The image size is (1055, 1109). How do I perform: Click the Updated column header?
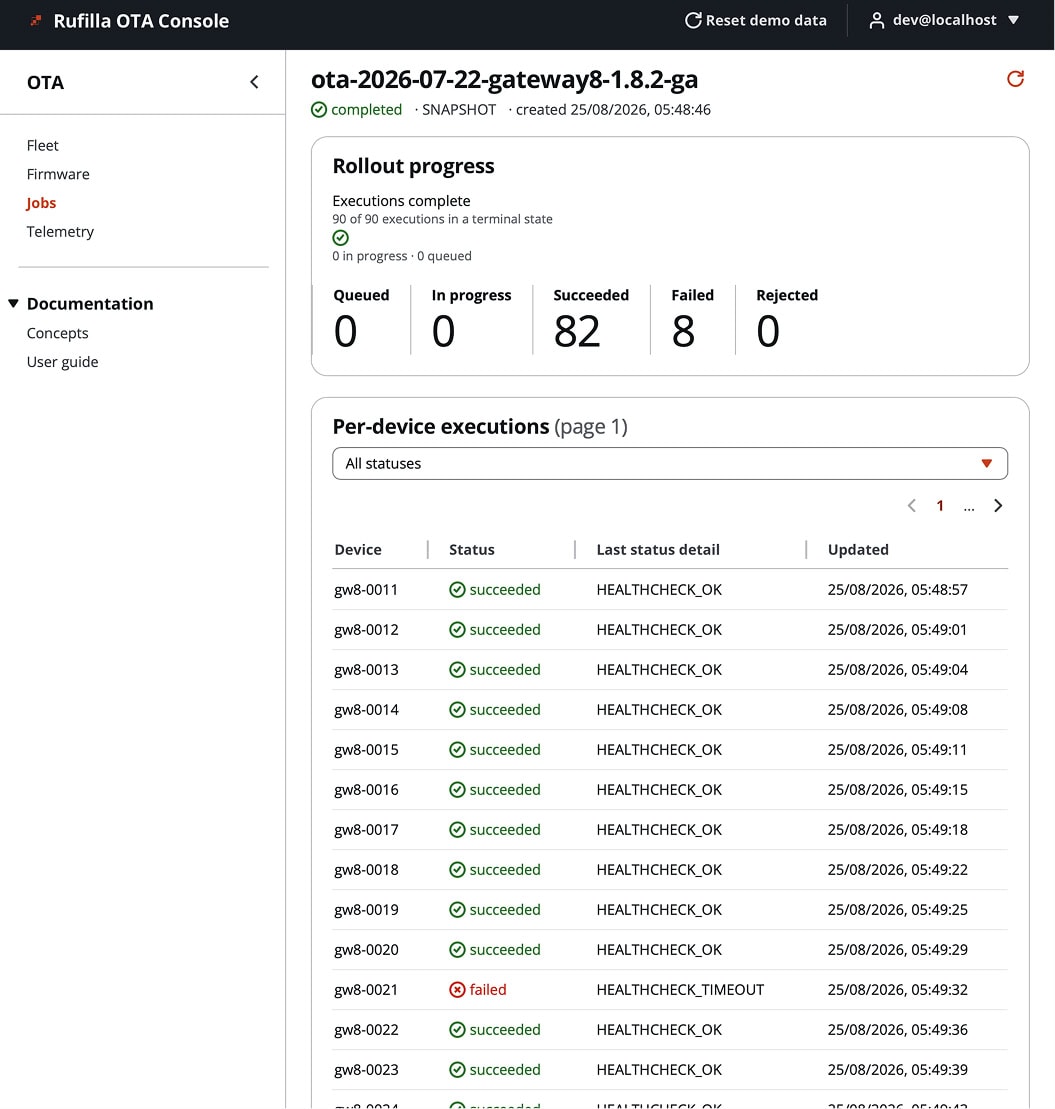click(858, 550)
